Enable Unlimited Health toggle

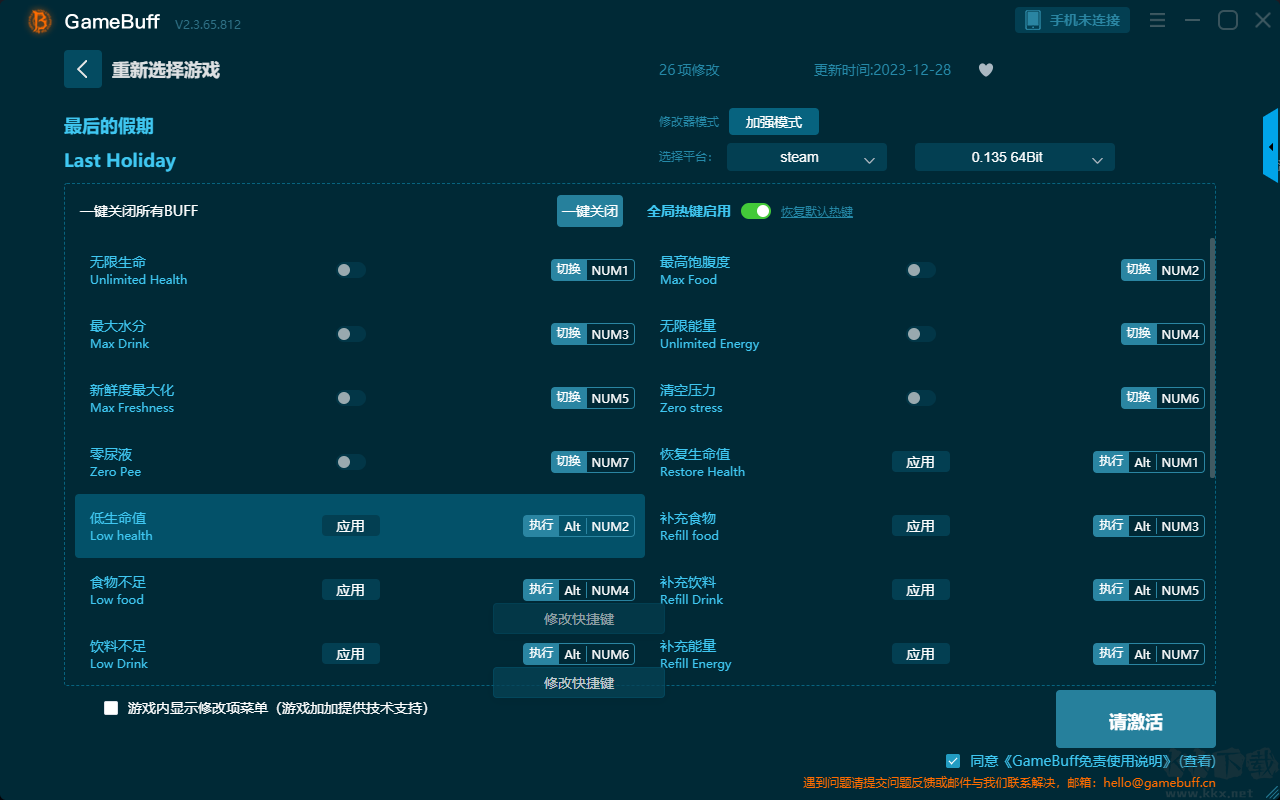pyautogui.click(x=351, y=270)
